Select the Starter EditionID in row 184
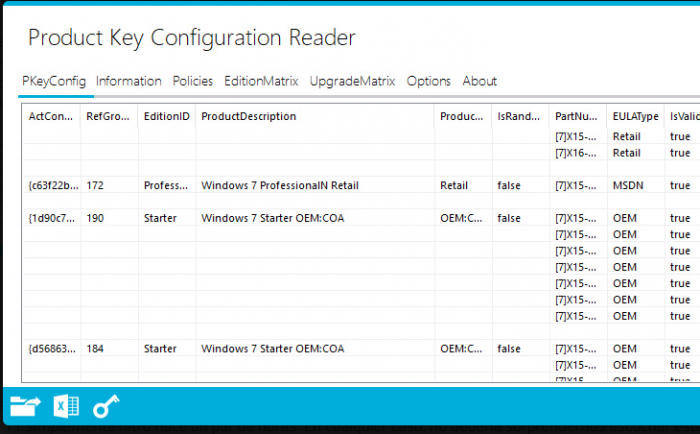The height and width of the screenshot is (434, 700). point(160,349)
